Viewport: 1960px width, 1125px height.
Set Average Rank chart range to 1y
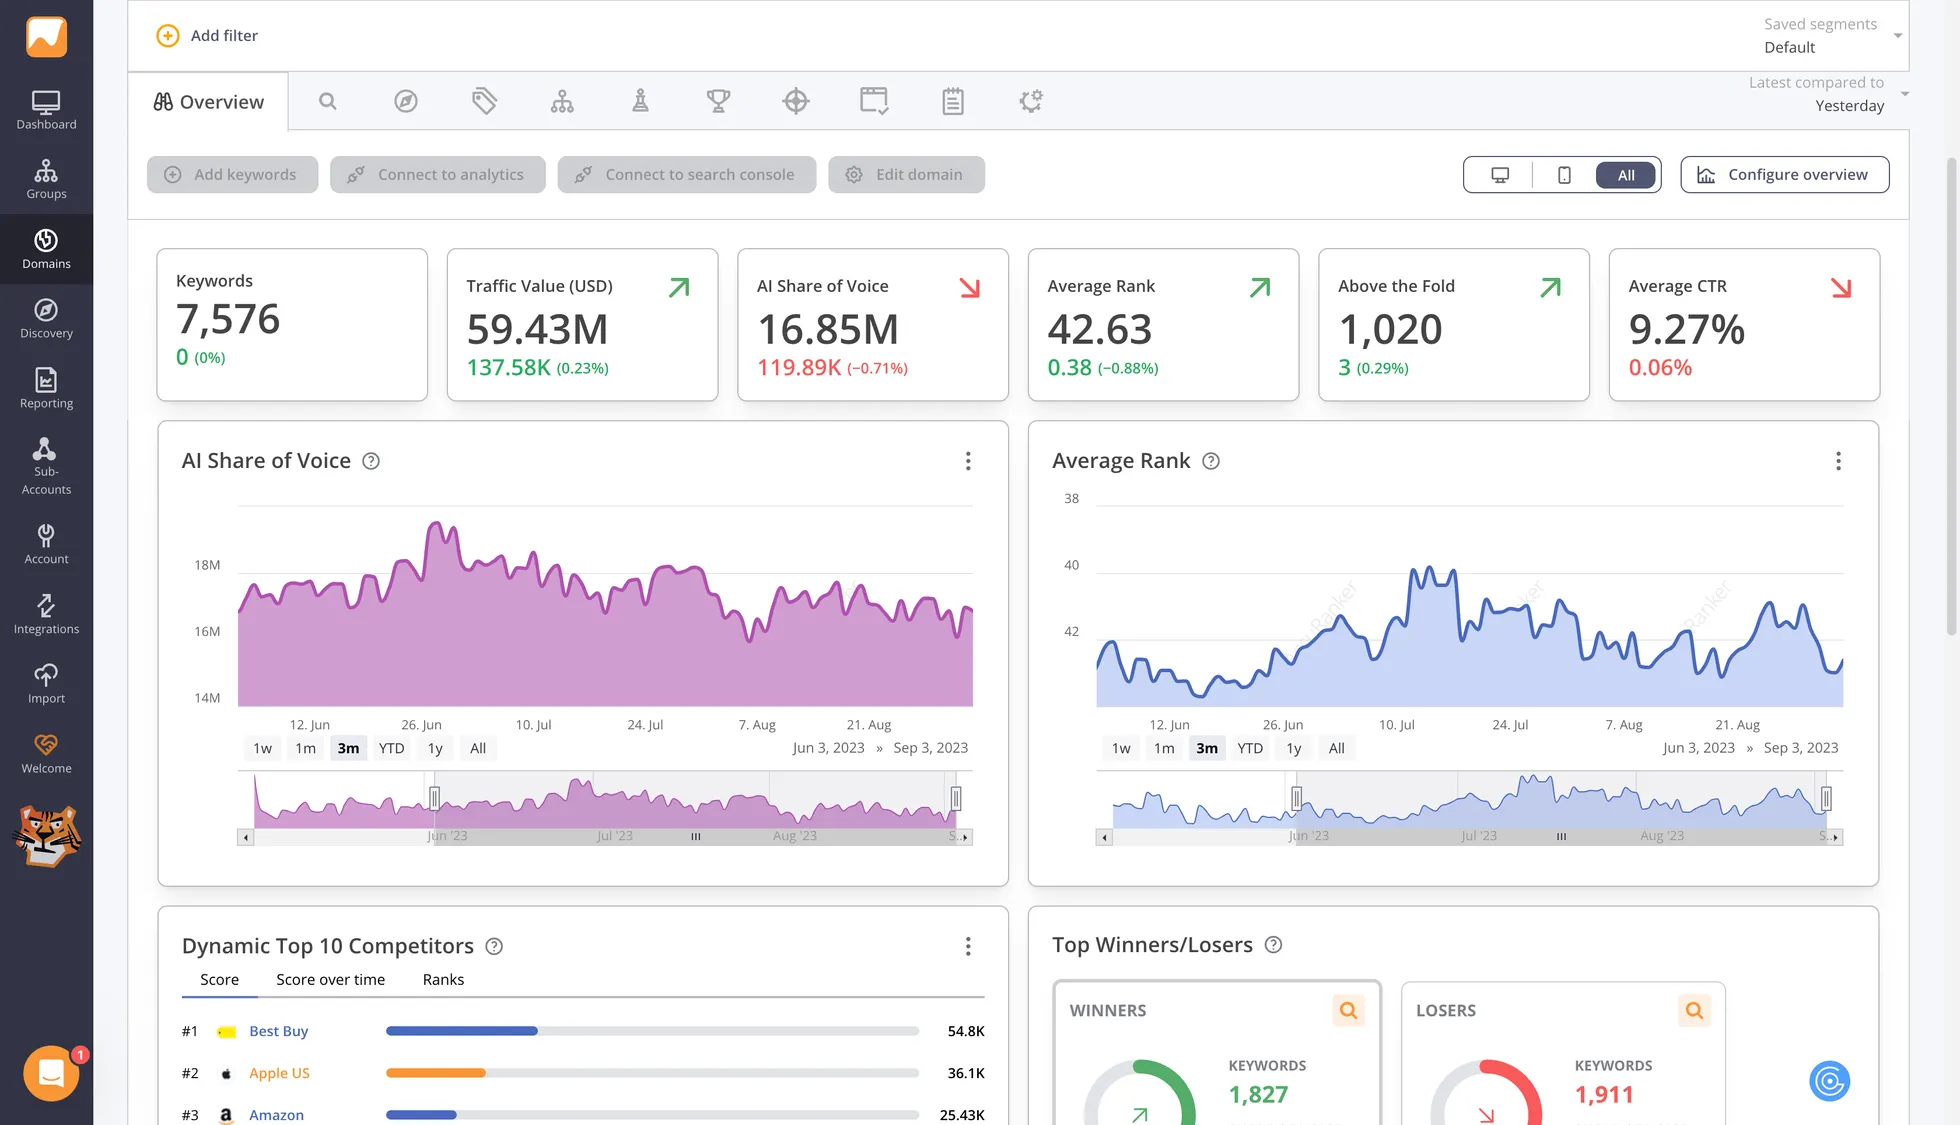click(x=1293, y=748)
